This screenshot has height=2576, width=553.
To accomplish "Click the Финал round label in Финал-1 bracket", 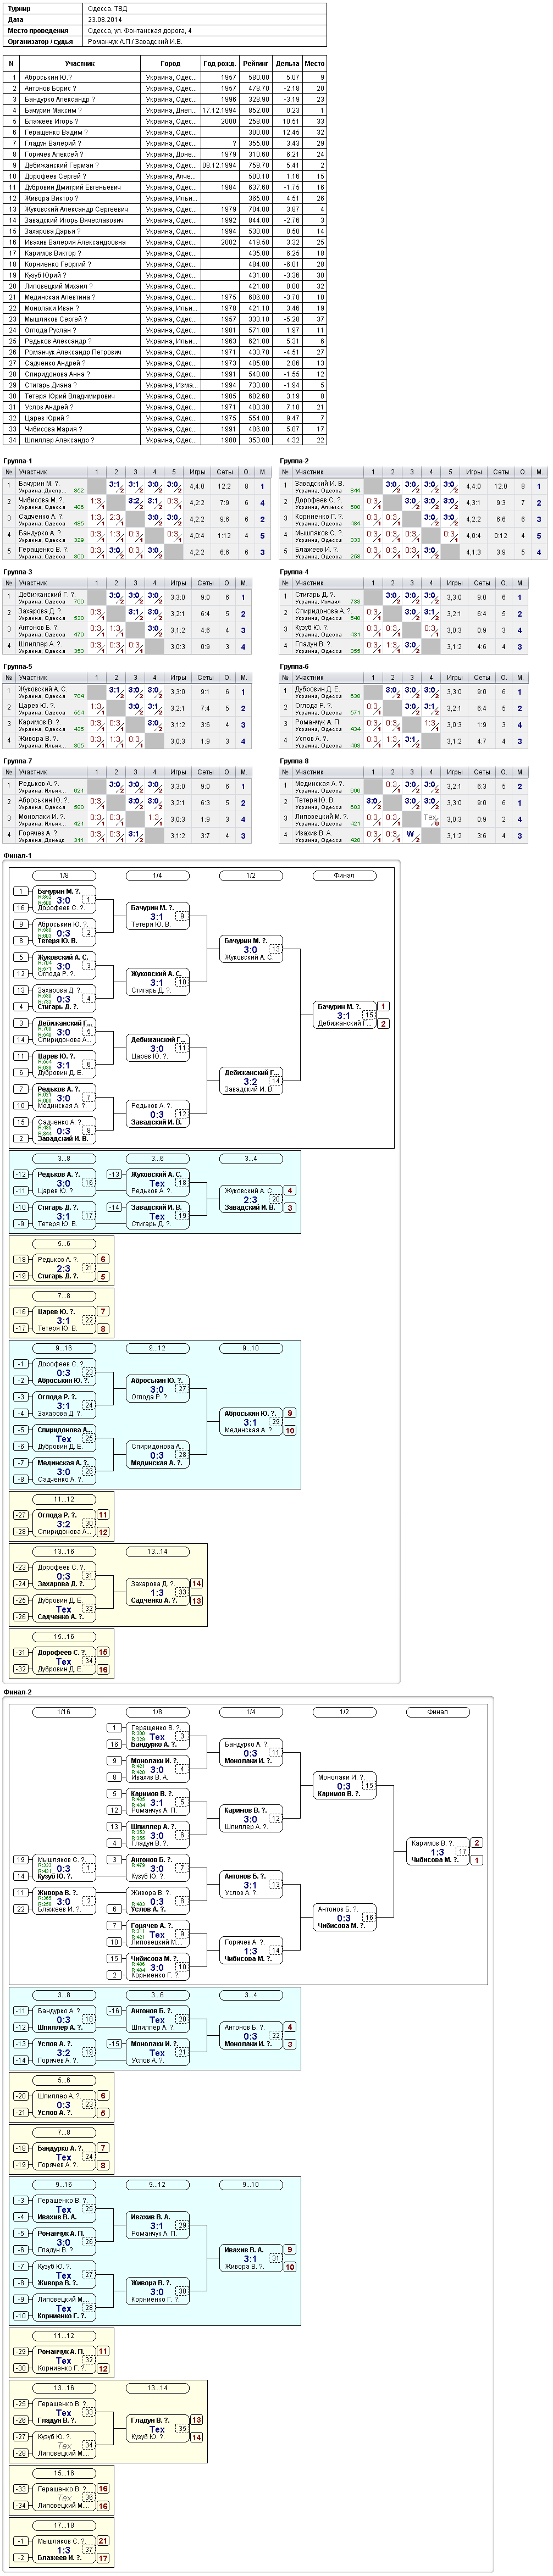I will tap(343, 875).
